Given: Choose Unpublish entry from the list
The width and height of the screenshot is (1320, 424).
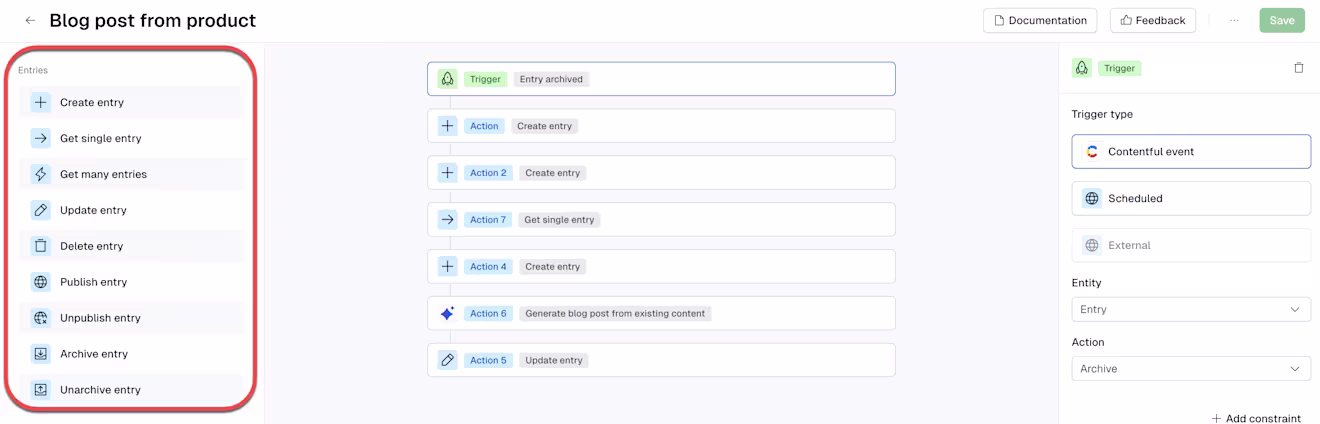Looking at the screenshot, I should (131, 318).
